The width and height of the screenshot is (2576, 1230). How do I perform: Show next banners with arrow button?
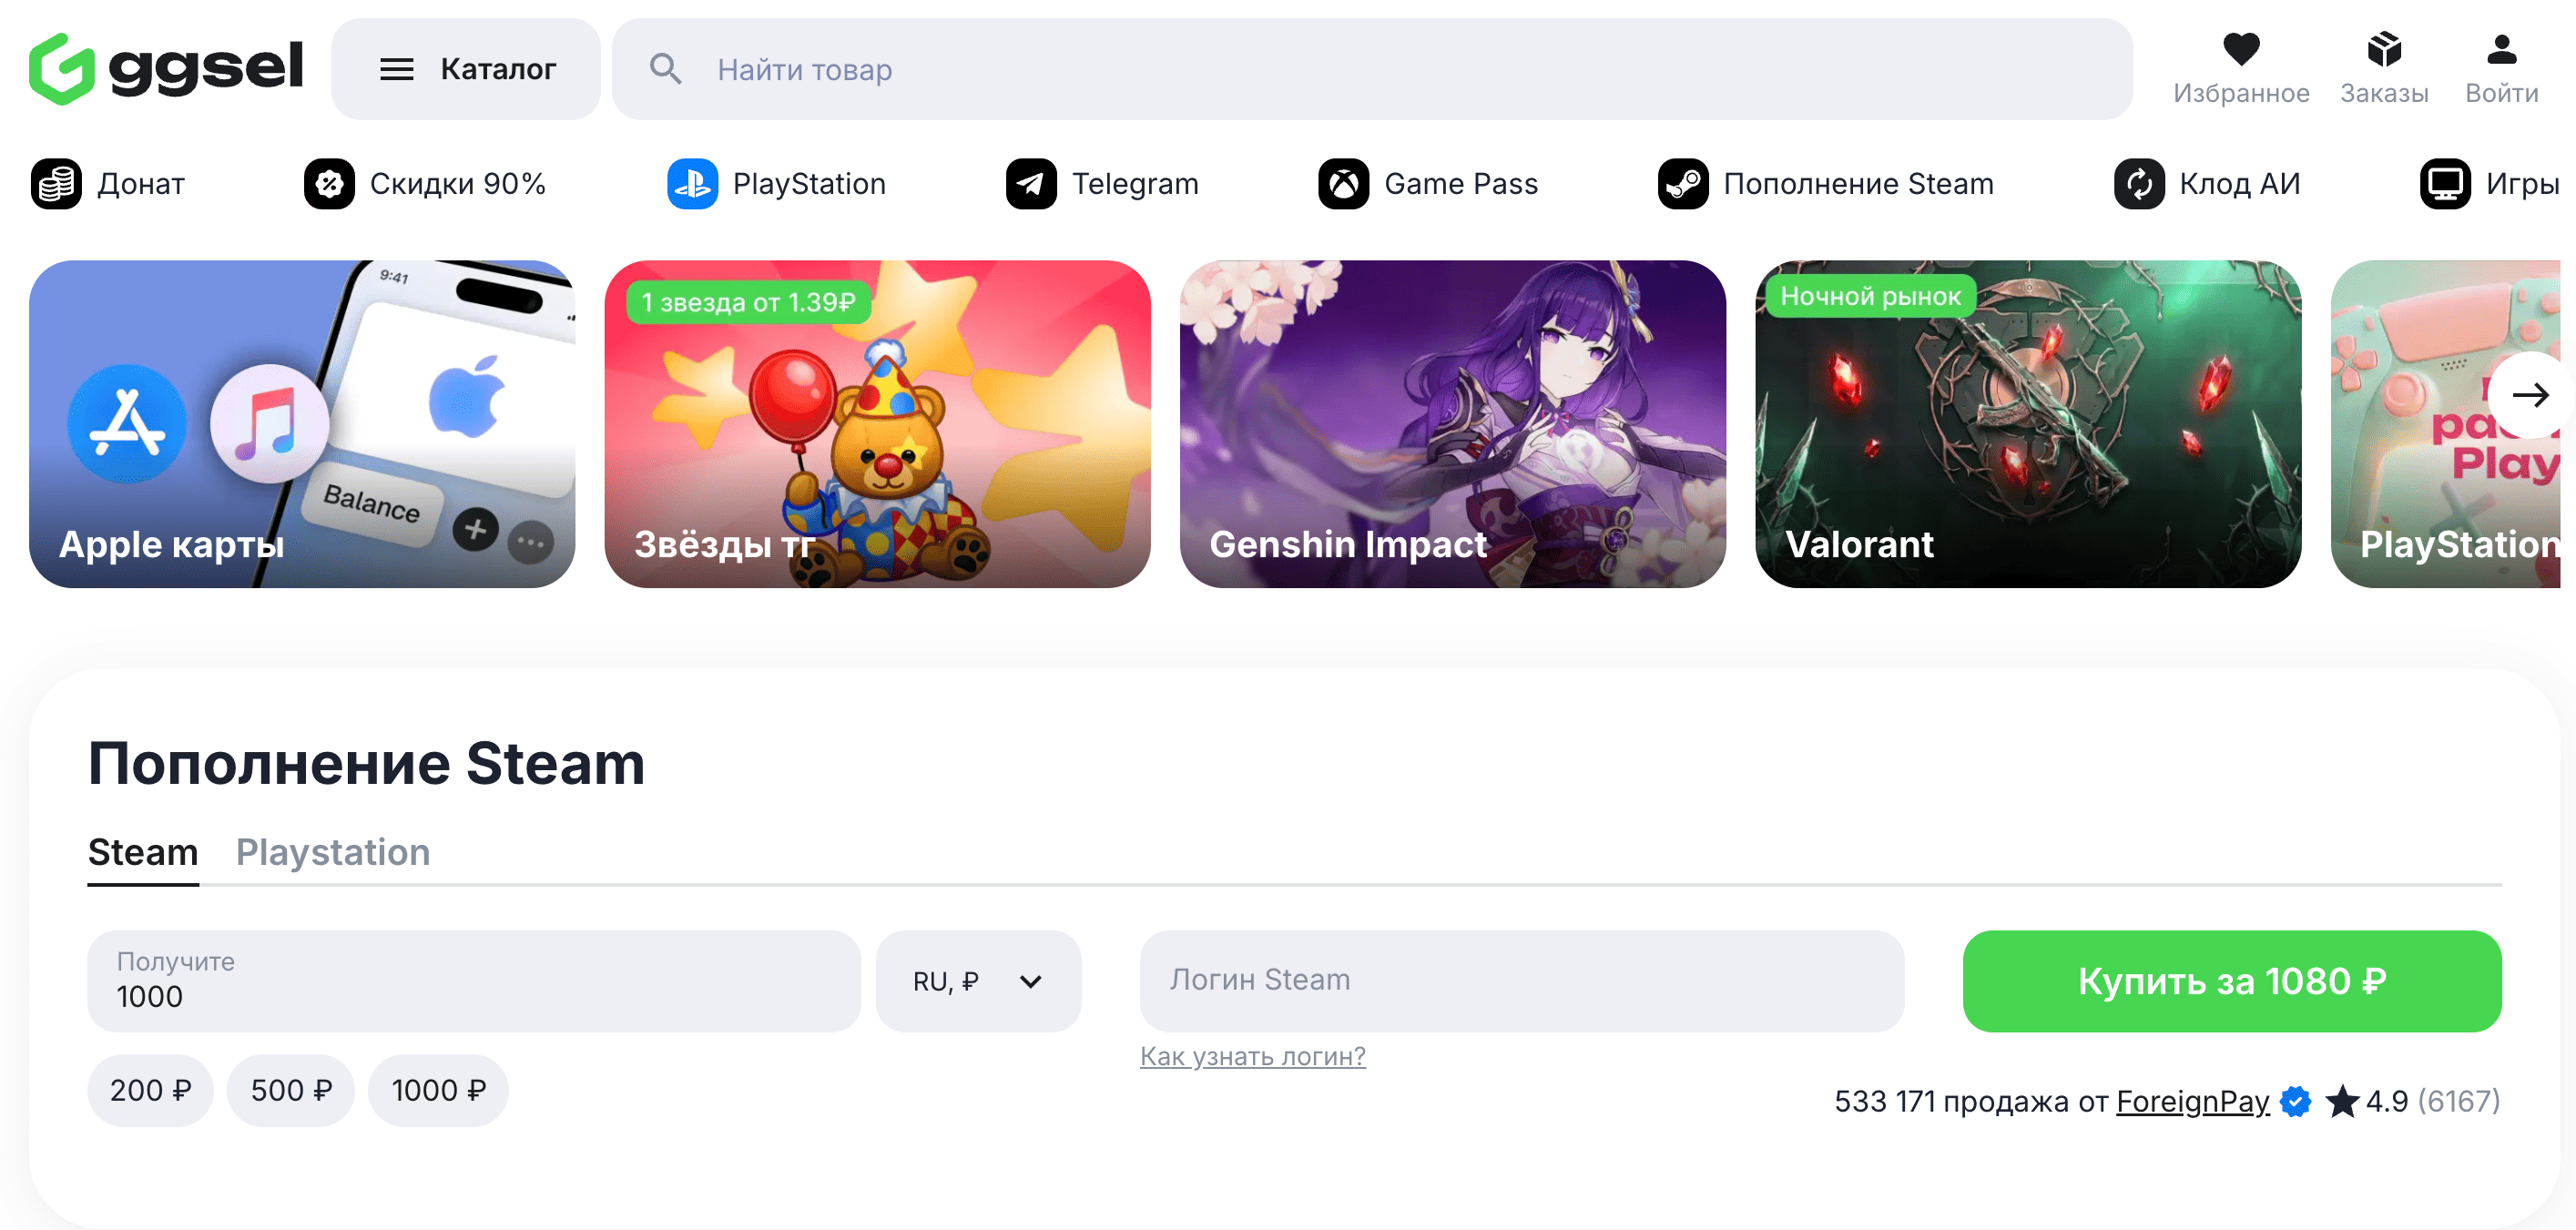(2530, 396)
